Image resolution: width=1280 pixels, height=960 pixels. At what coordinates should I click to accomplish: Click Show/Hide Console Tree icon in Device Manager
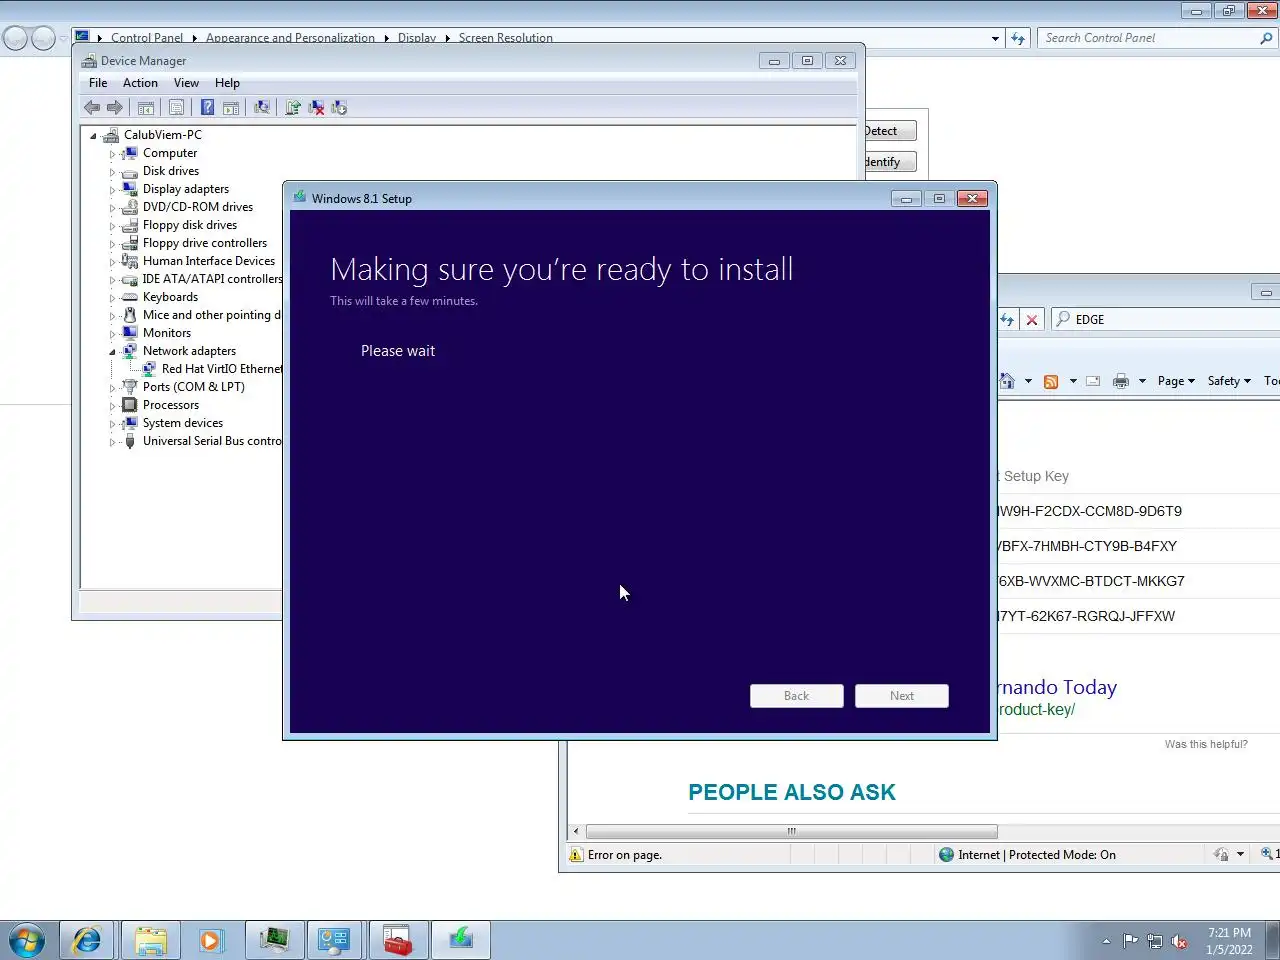tap(146, 108)
